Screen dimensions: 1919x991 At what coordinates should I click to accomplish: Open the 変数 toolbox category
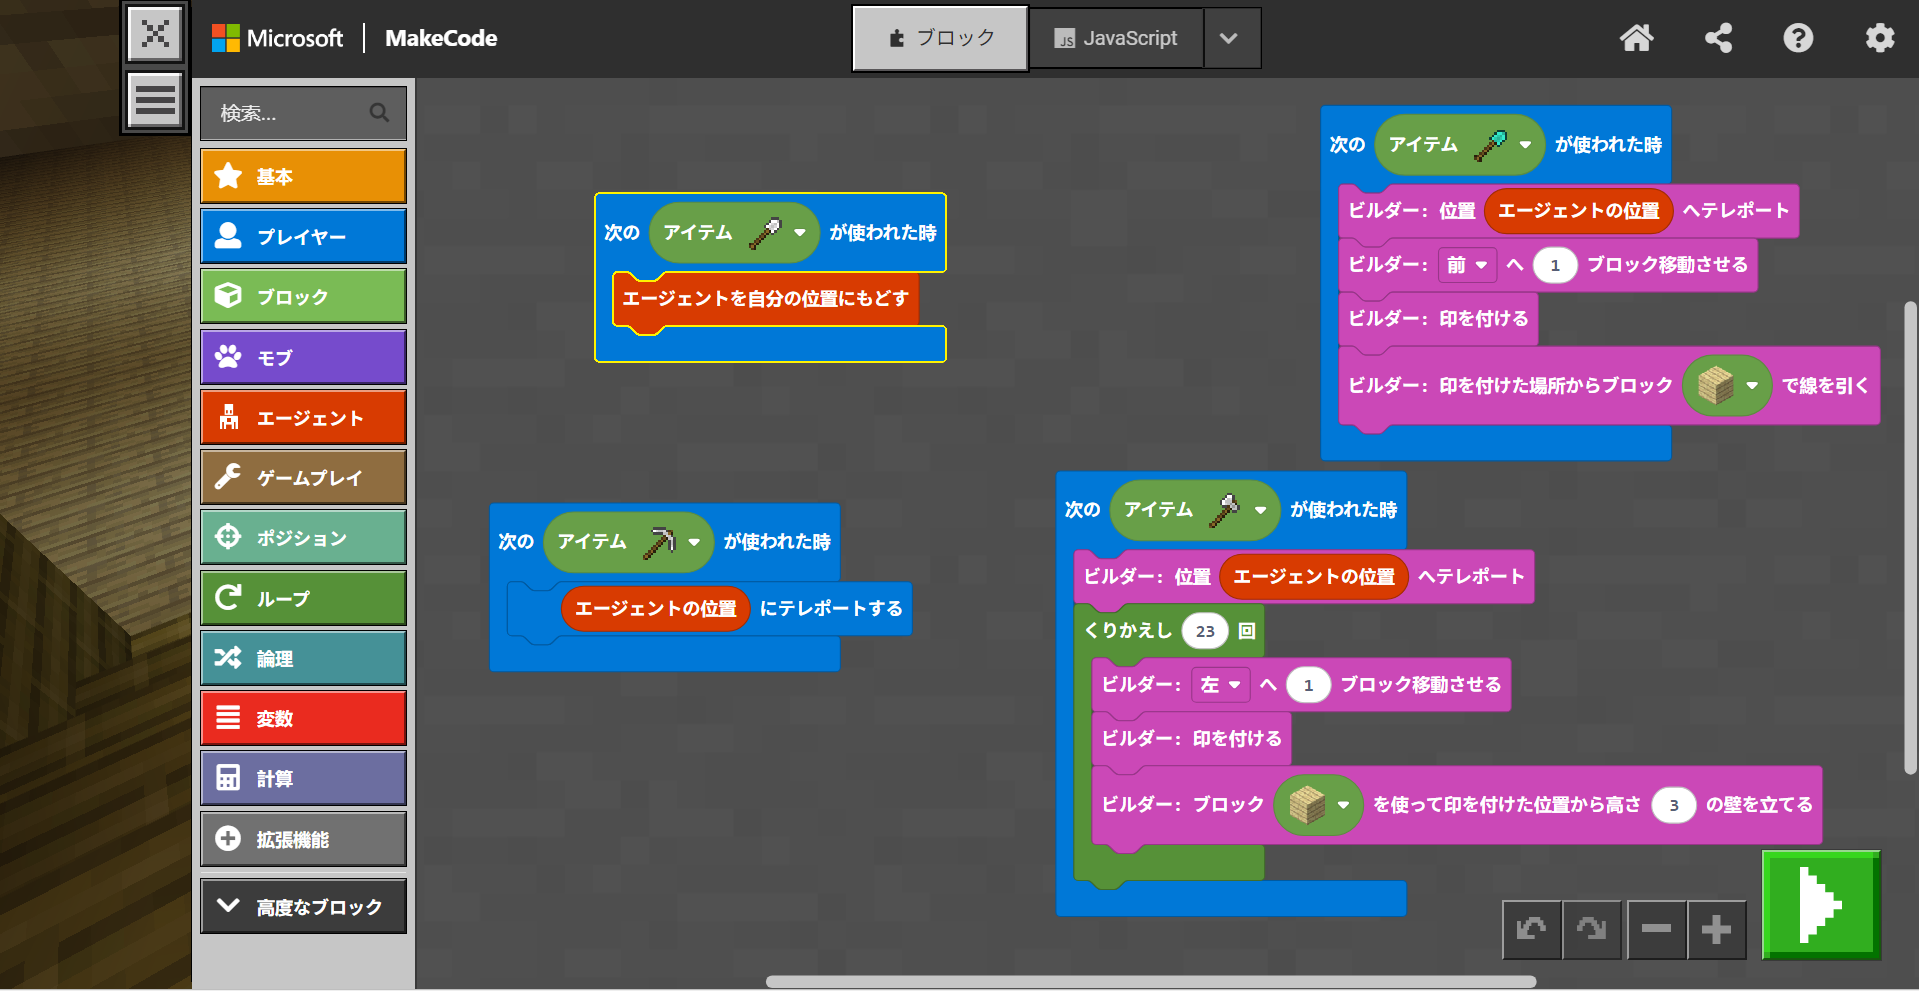303,718
